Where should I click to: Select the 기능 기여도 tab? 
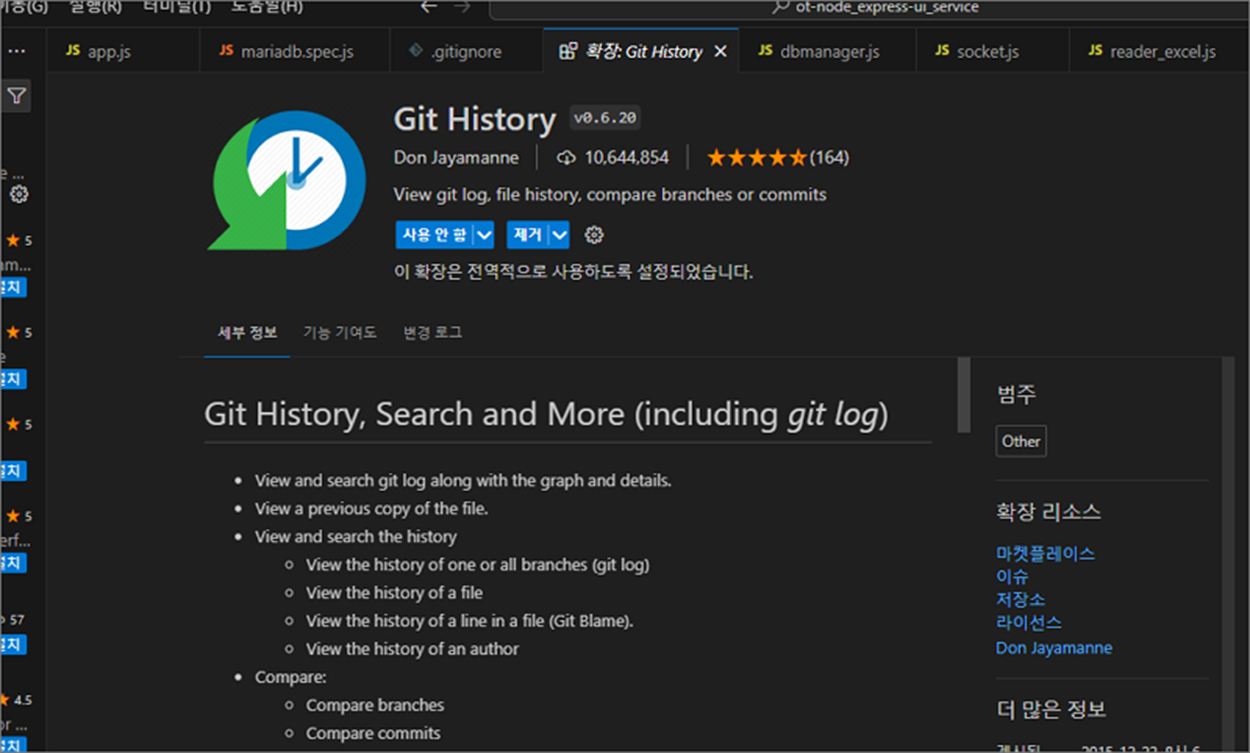click(340, 333)
